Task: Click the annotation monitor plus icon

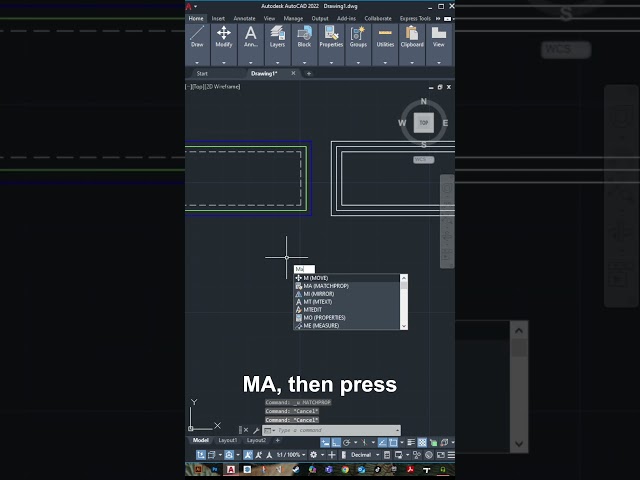Action: point(332,455)
